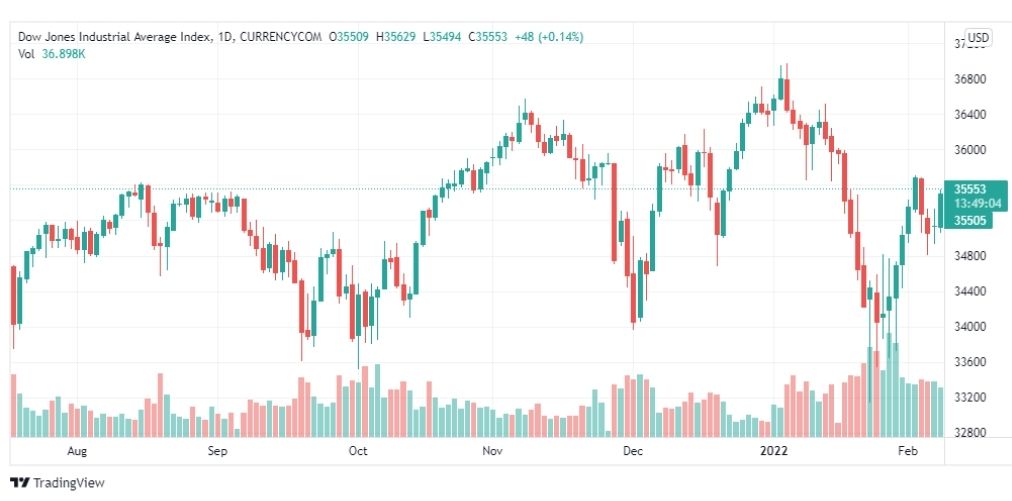This screenshot has width=1012, height=501.
Task: Click the 35553 current price label
Action: tap(970, 188)
